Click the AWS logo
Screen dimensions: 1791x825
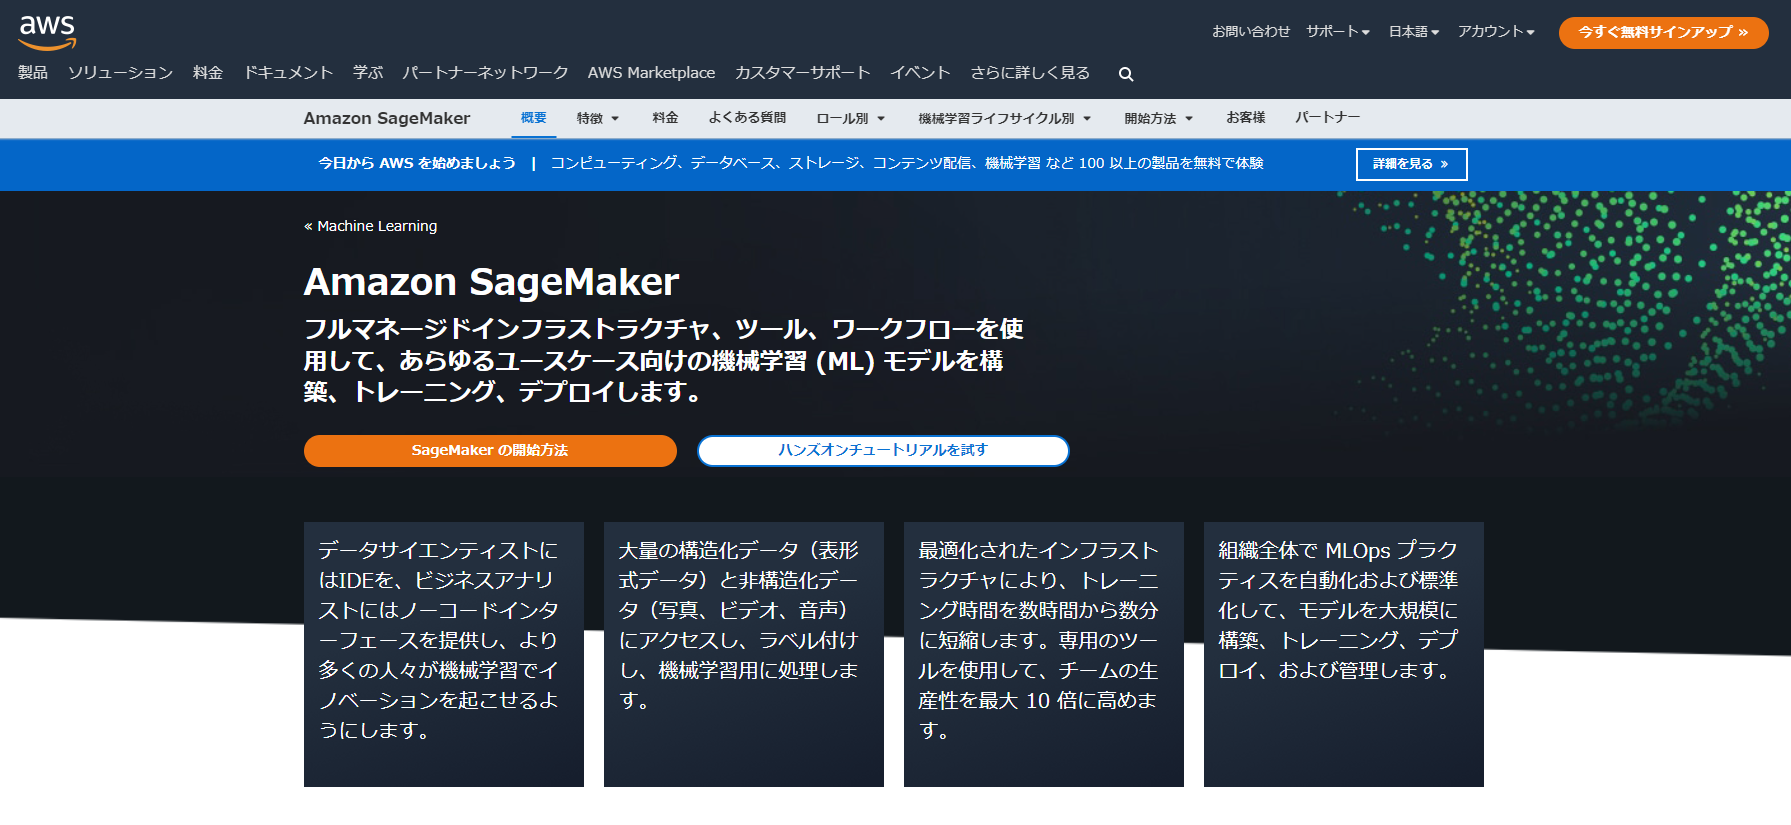(47, 32)
